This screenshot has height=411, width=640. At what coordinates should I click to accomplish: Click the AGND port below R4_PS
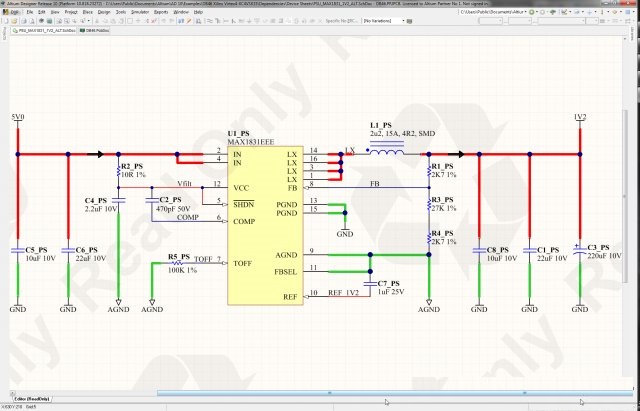pyautogui.click(x=429, y=306)
